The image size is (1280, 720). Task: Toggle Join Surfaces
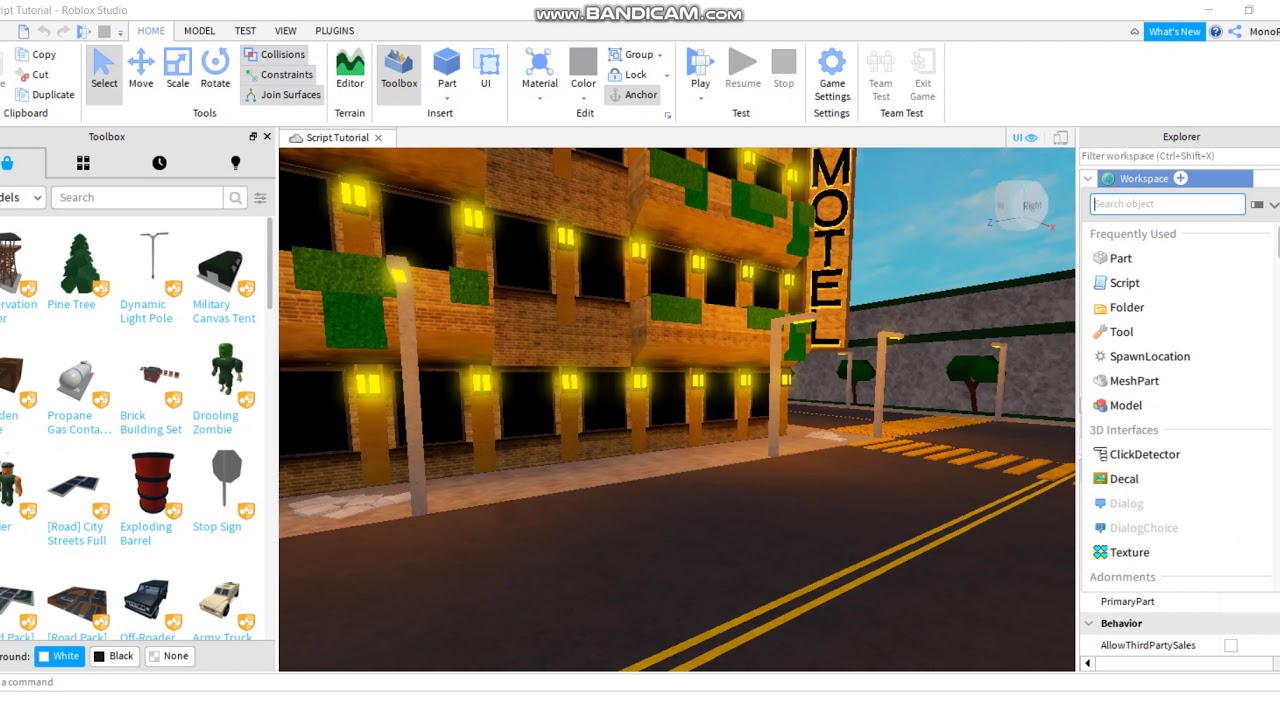pyautogui.click(x=282, y=95)
